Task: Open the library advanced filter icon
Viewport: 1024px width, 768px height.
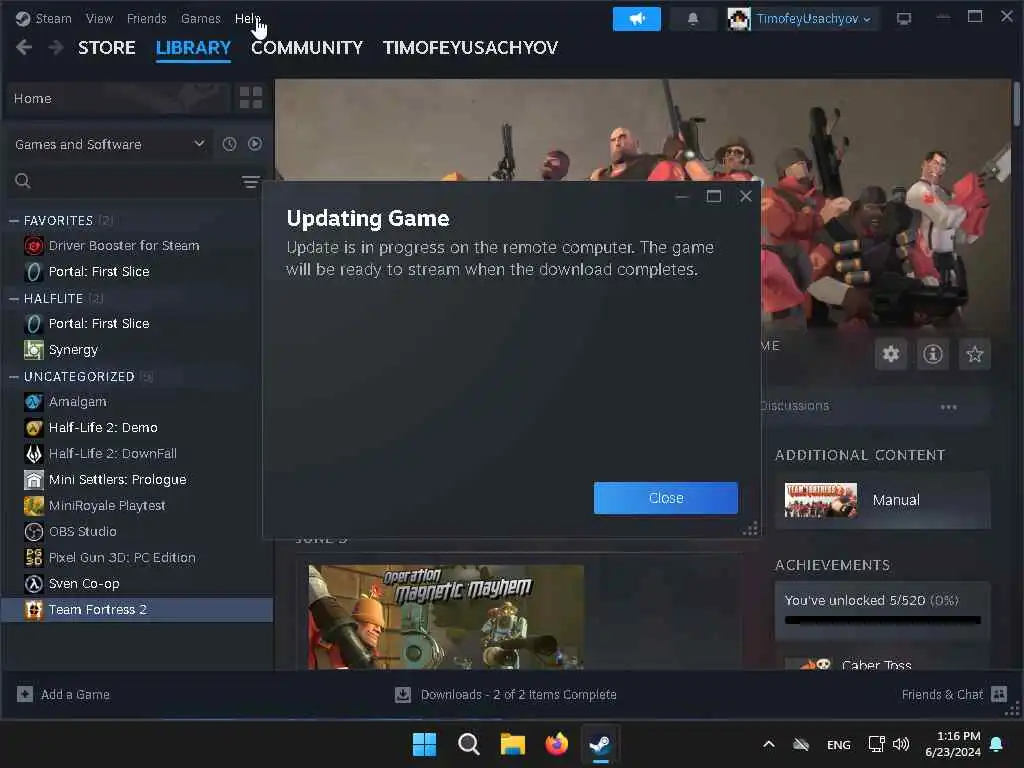Action: point(250,182)
